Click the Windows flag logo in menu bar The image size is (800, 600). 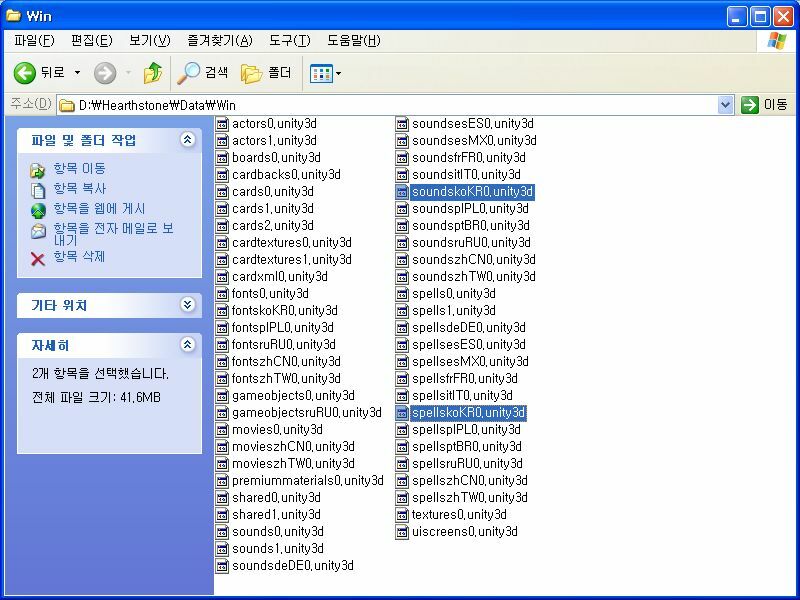pyautogui.click(x=777, y=41)
